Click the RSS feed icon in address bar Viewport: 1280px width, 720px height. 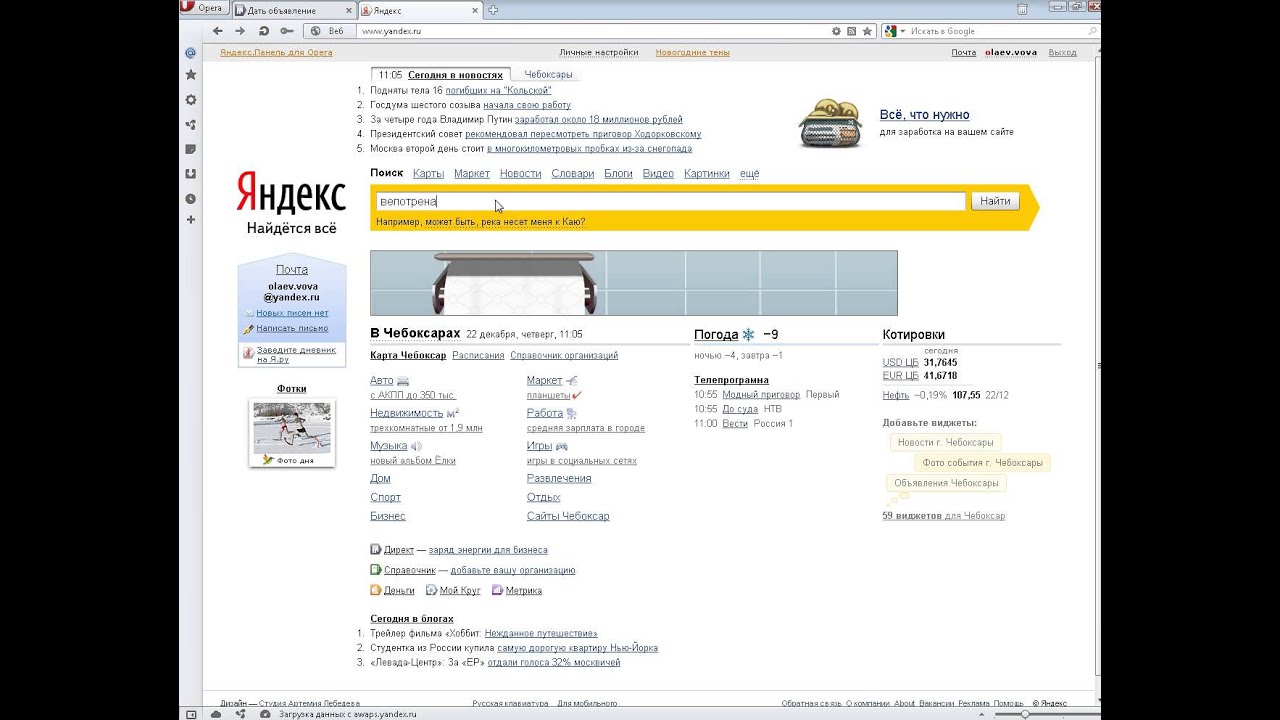pyautogui.click(x=851, y=31)
